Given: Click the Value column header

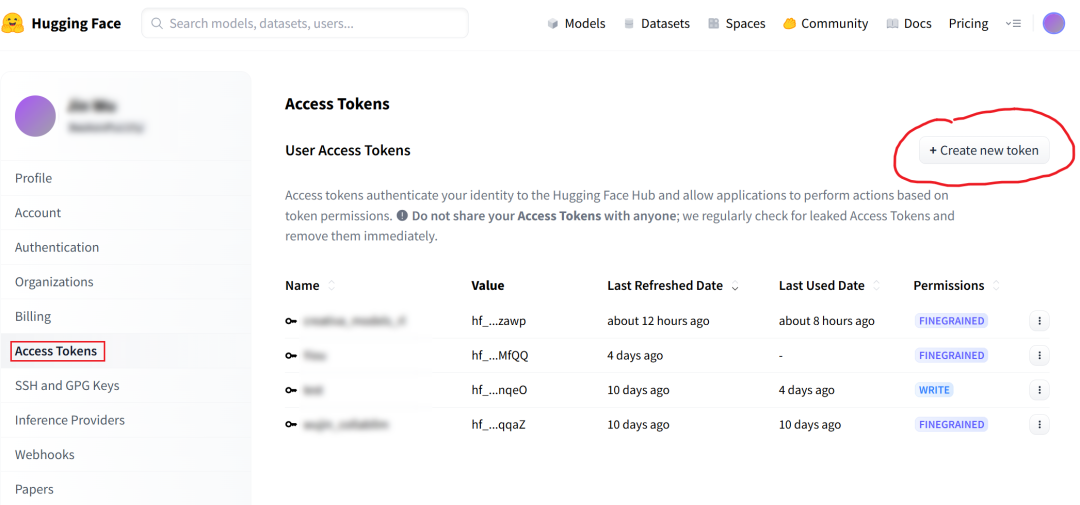Looking at the screenshot, I should (x=488, y=285).
